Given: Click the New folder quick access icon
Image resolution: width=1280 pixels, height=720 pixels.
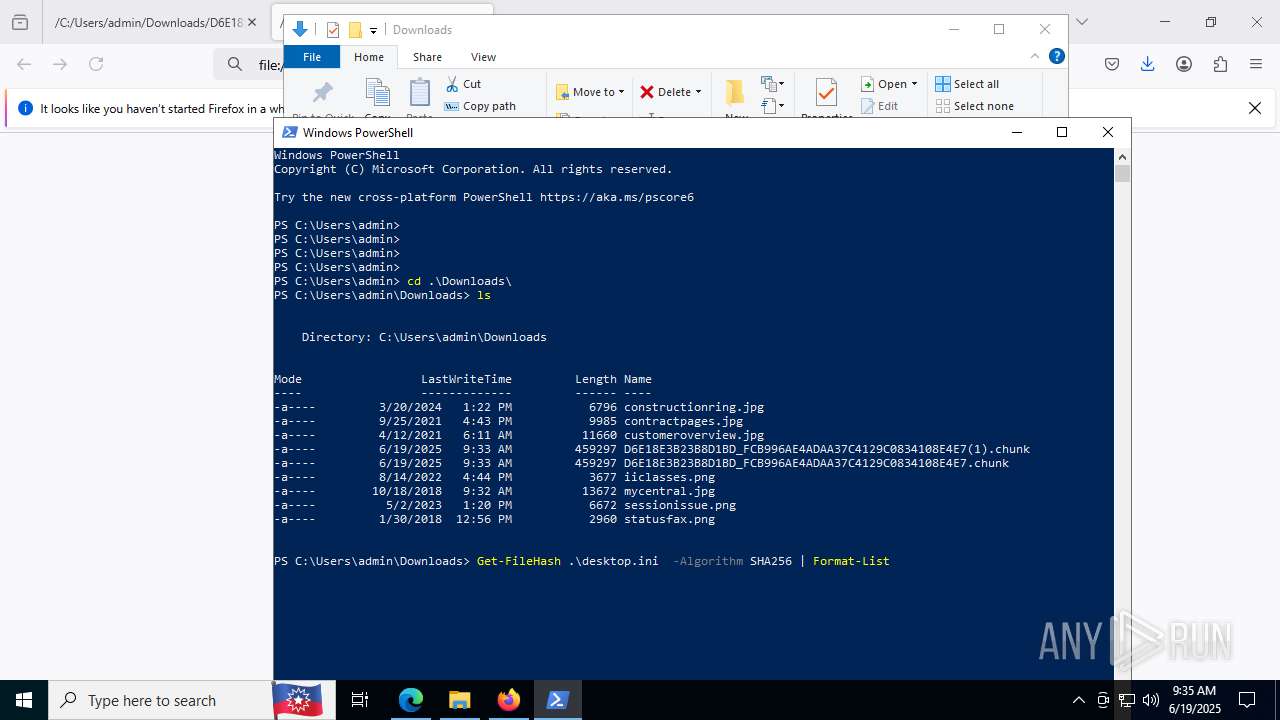Looking at the screenshot, I should coord(354,30).
